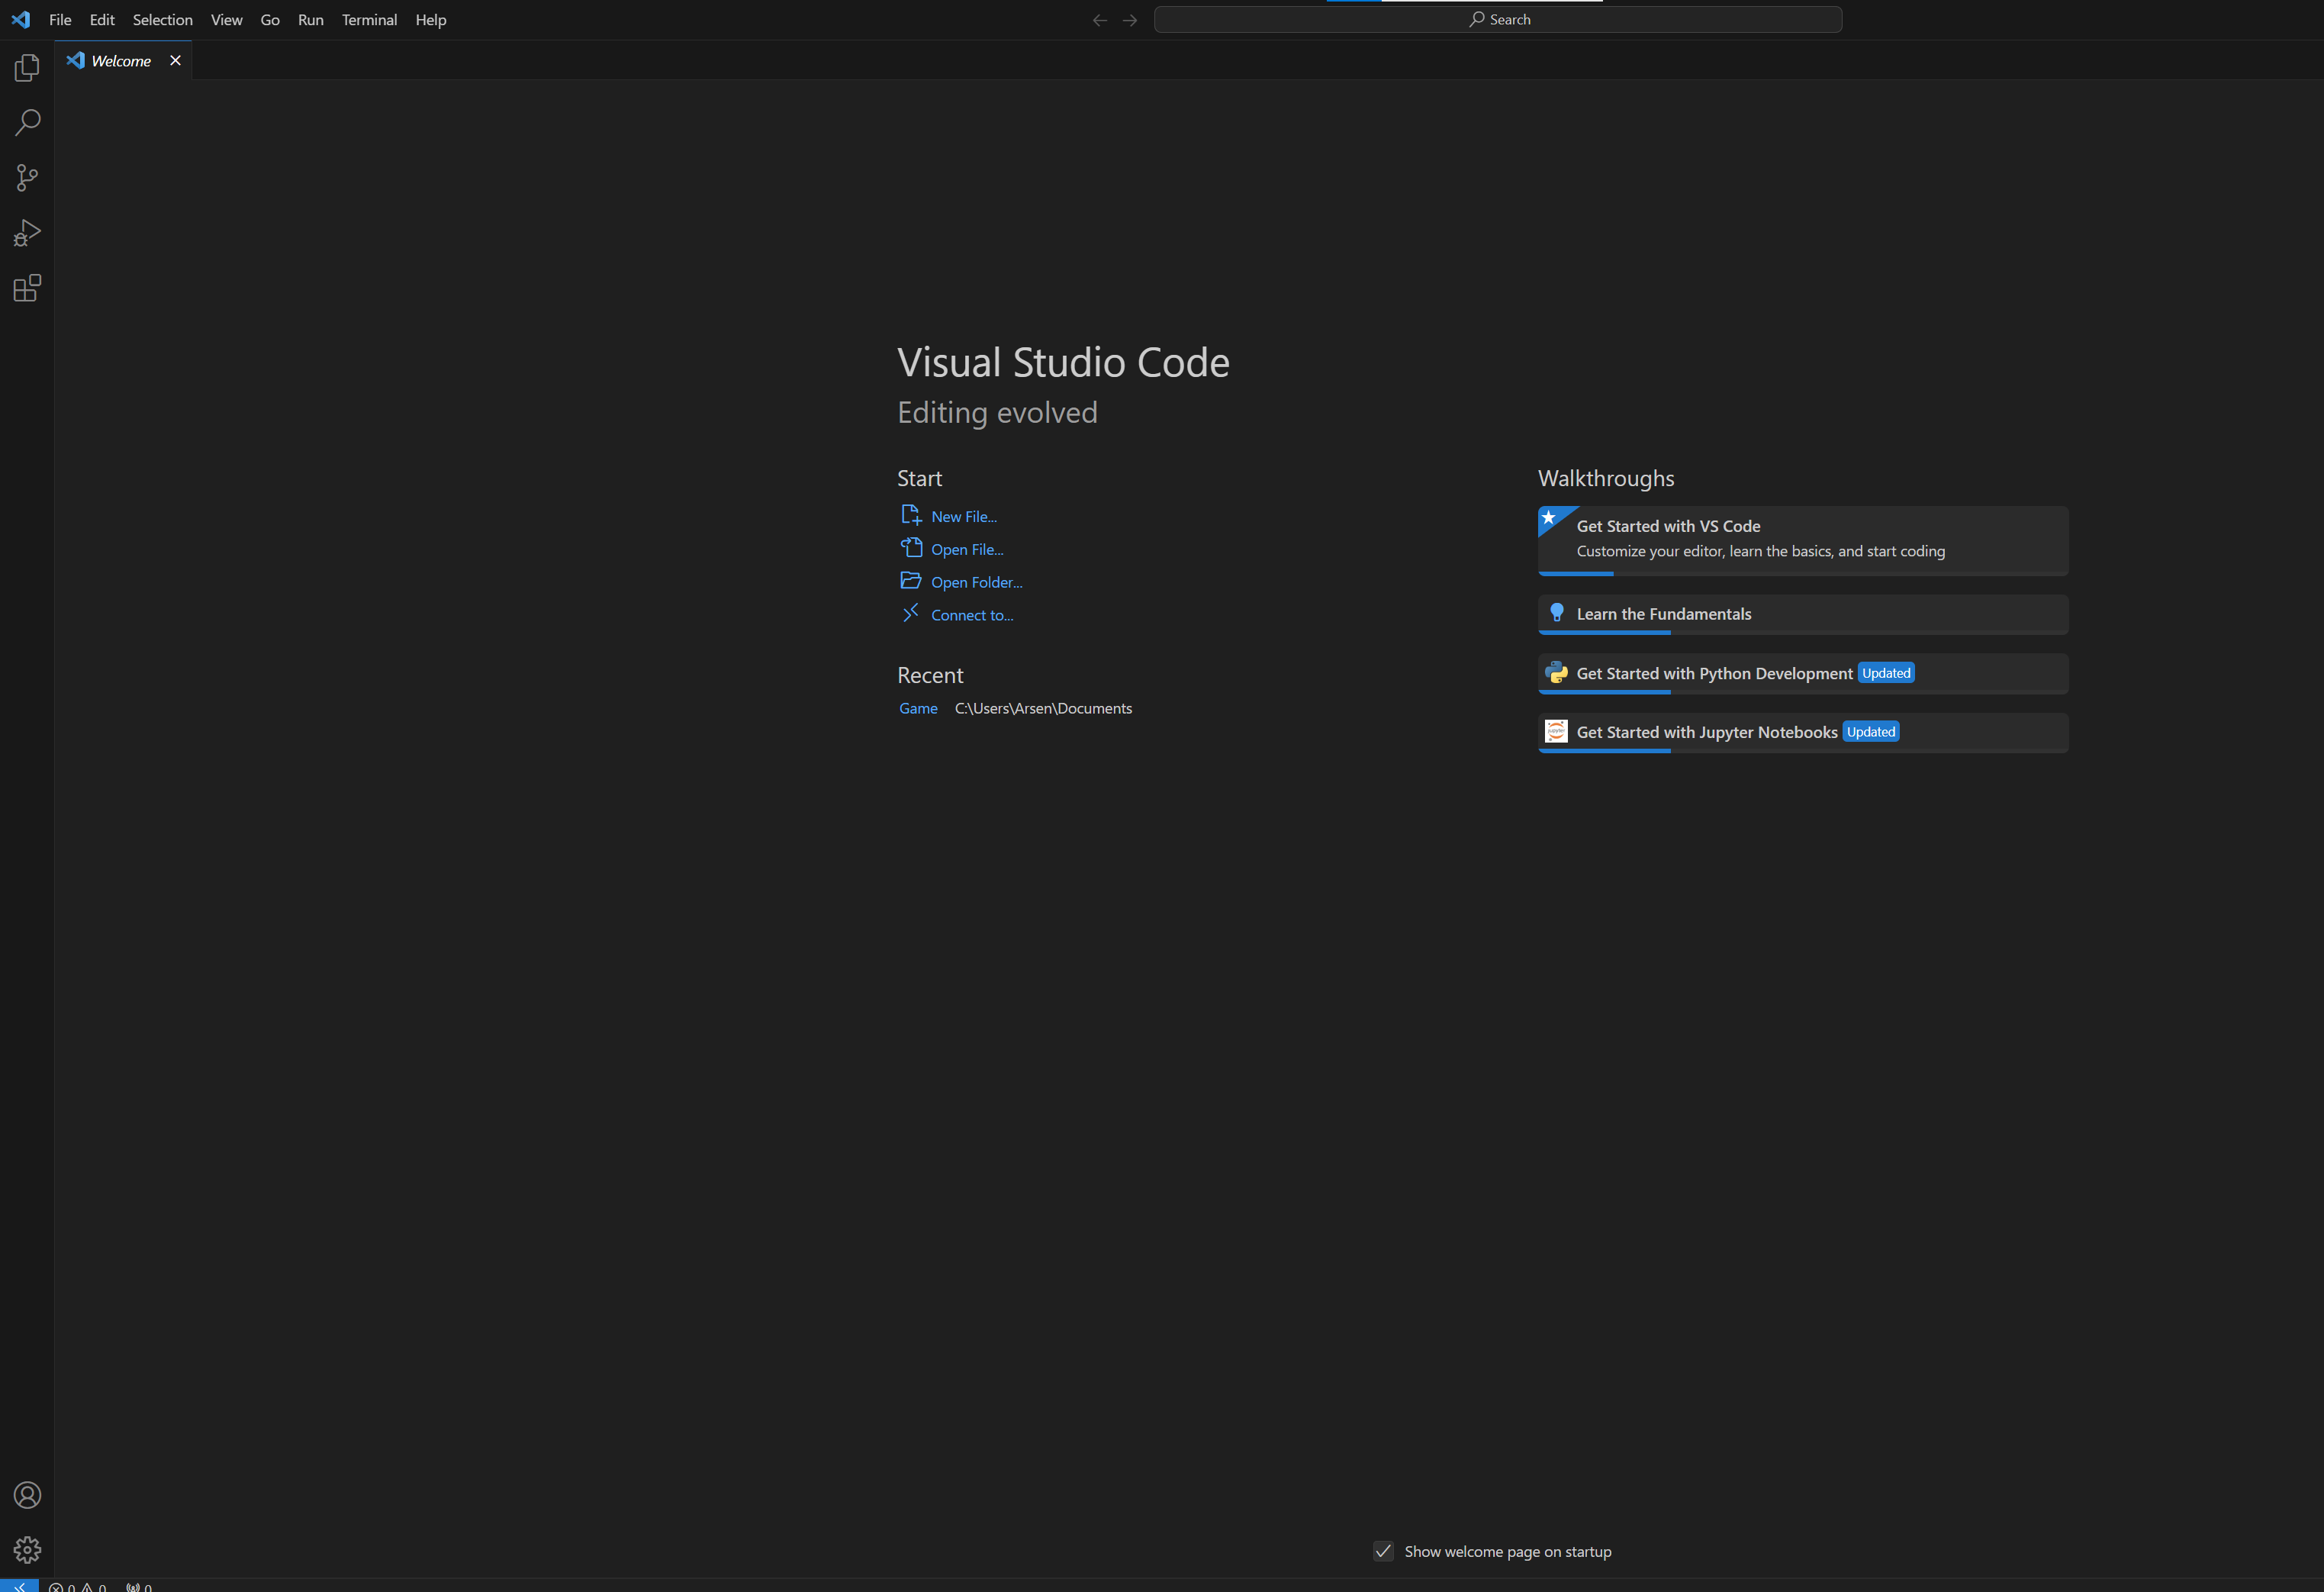Click the Jupyter logo icon in walkthroughs
This screenshot has width=2324, height=1592.
(x=1556, y=731)
